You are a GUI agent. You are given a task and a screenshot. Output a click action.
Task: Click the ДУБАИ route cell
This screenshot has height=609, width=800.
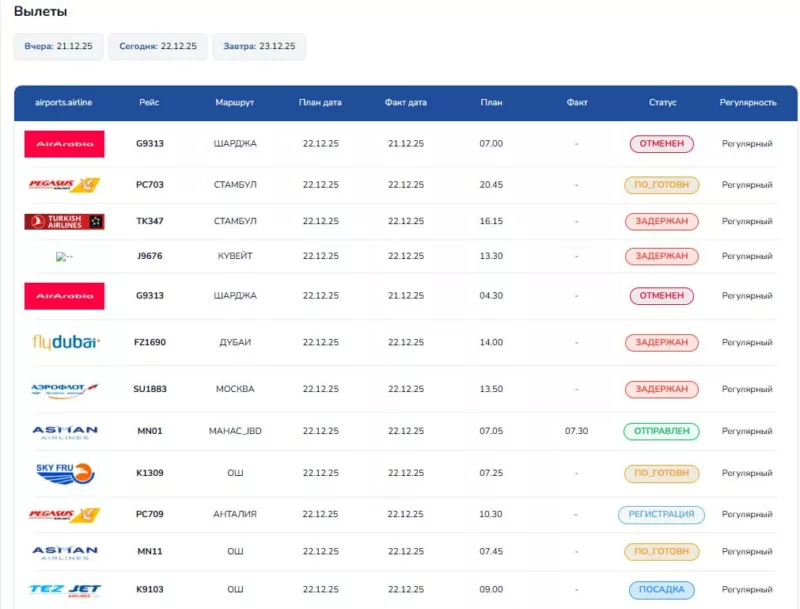(235, 342)
